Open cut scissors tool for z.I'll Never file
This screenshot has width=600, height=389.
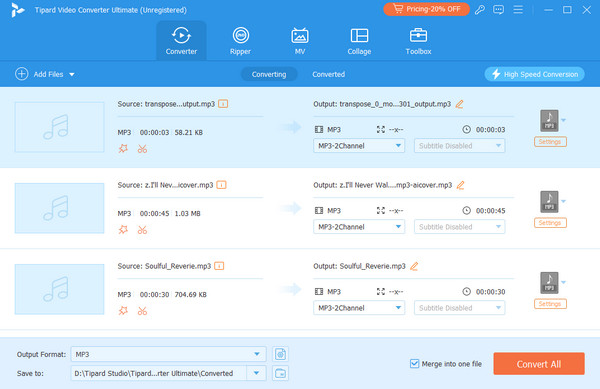142,230
